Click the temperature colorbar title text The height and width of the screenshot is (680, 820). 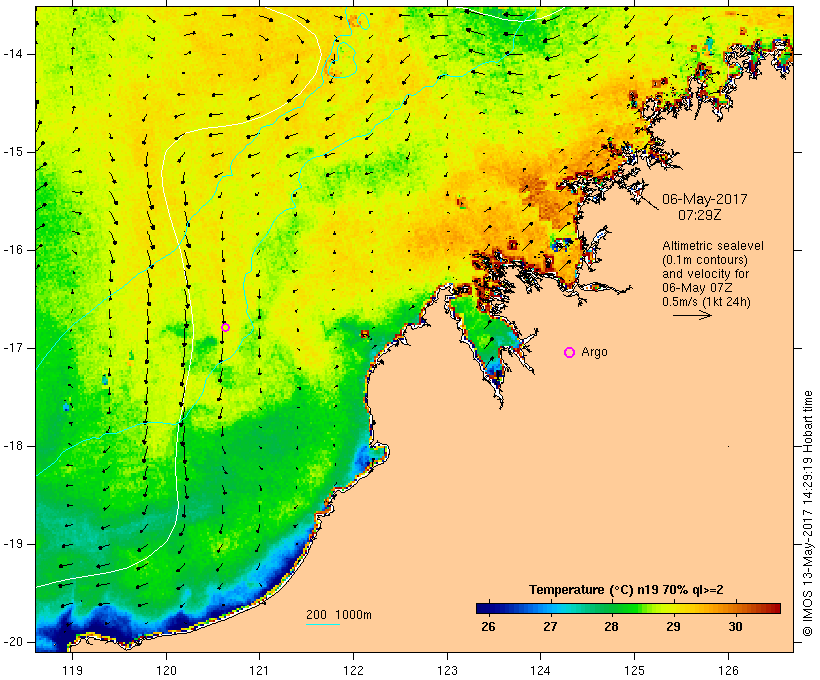(x=626, y=590)
